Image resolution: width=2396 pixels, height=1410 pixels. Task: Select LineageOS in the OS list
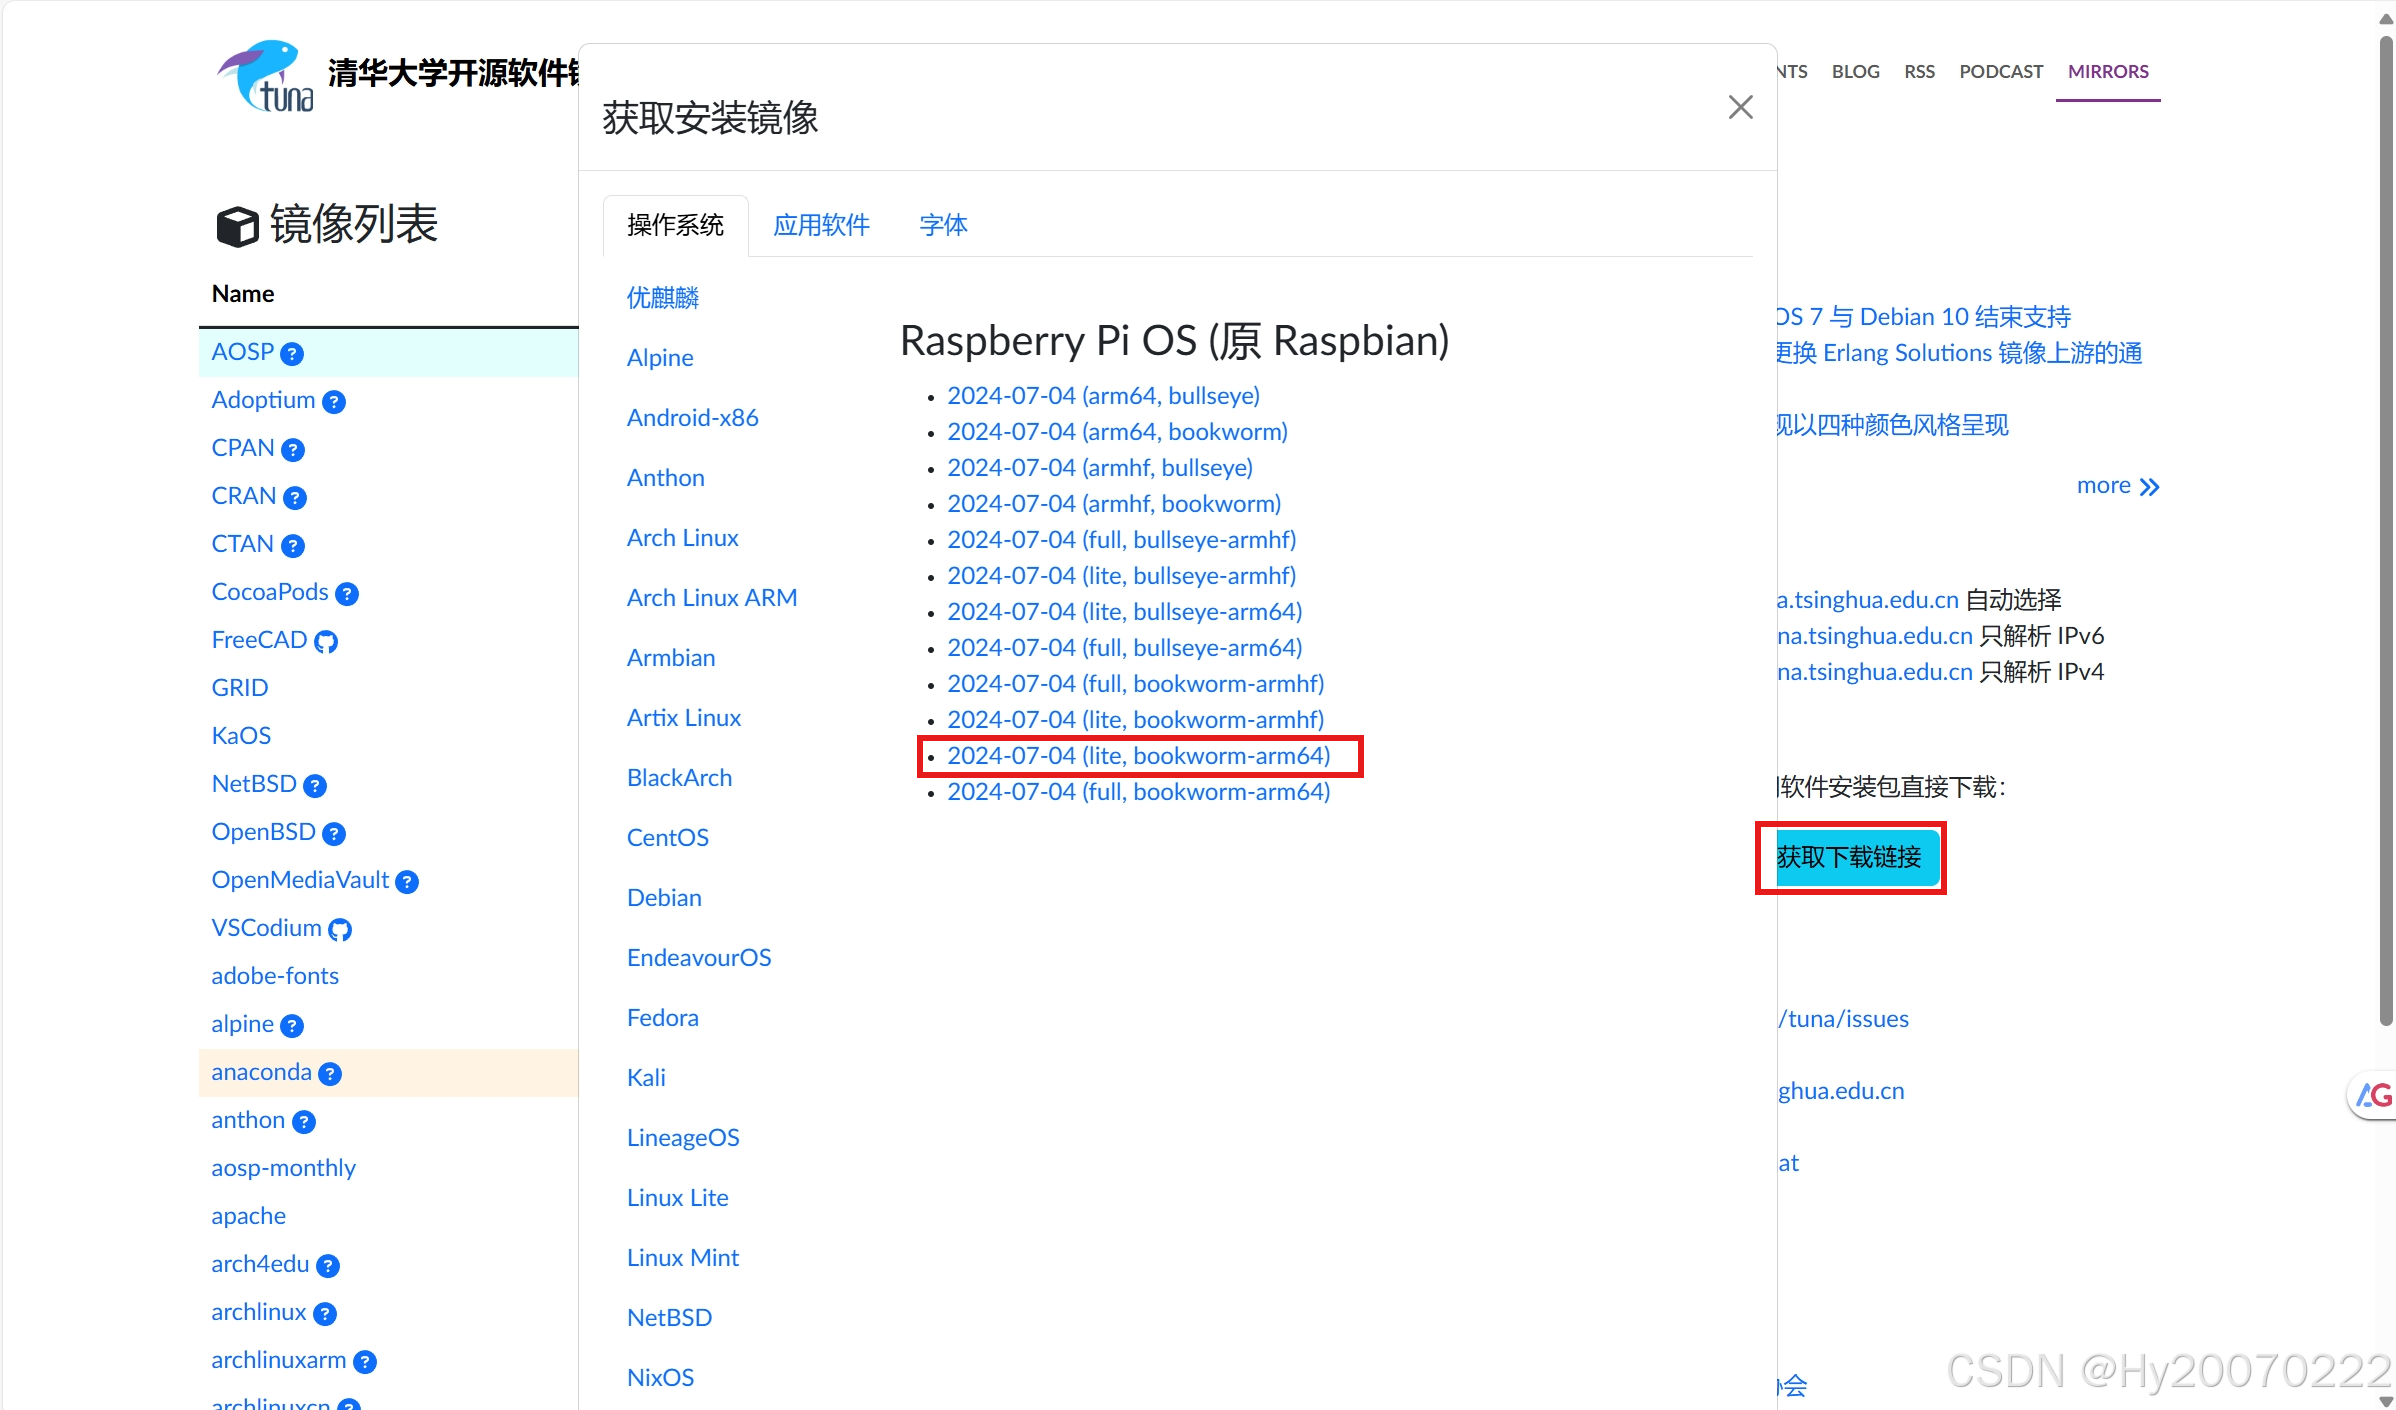tap(683, 1138)
